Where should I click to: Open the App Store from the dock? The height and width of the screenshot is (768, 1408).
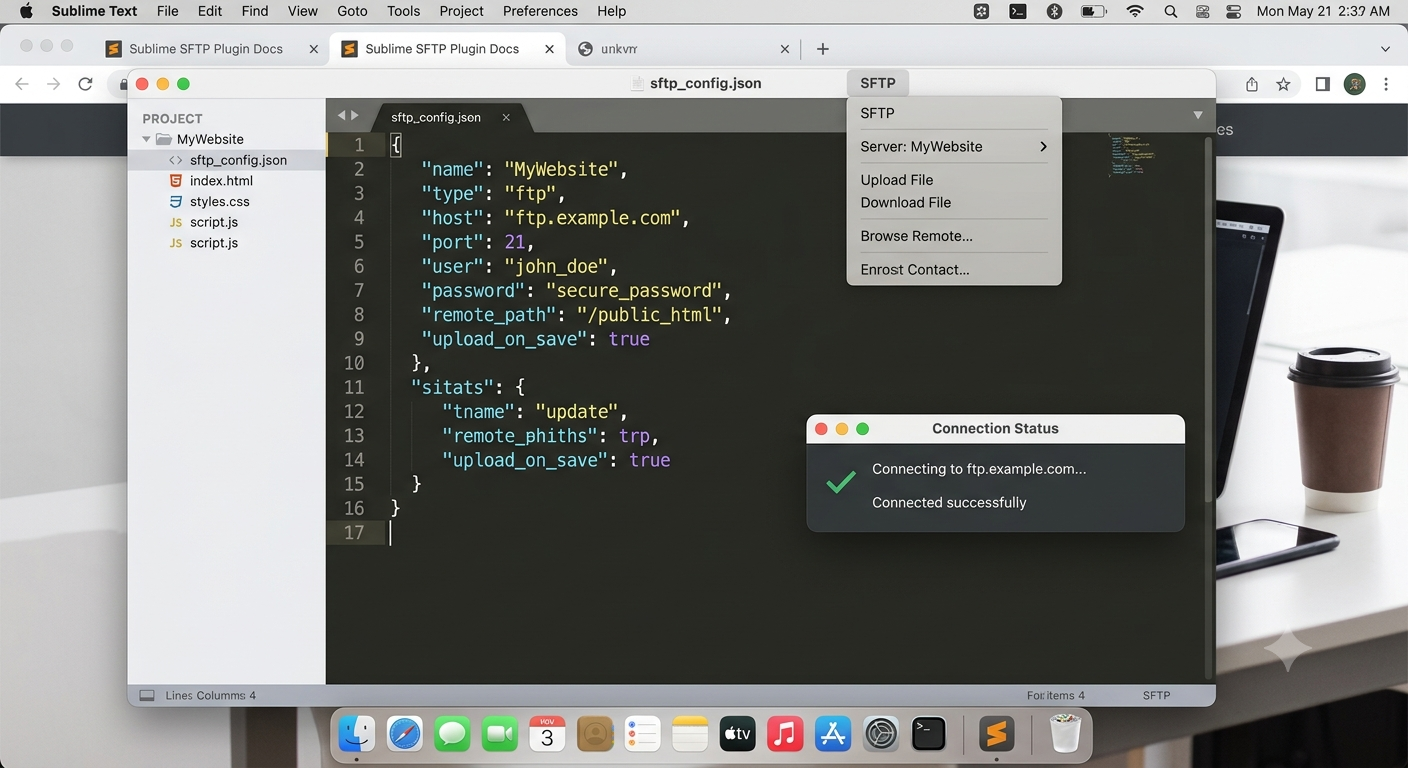pos(832,735)
